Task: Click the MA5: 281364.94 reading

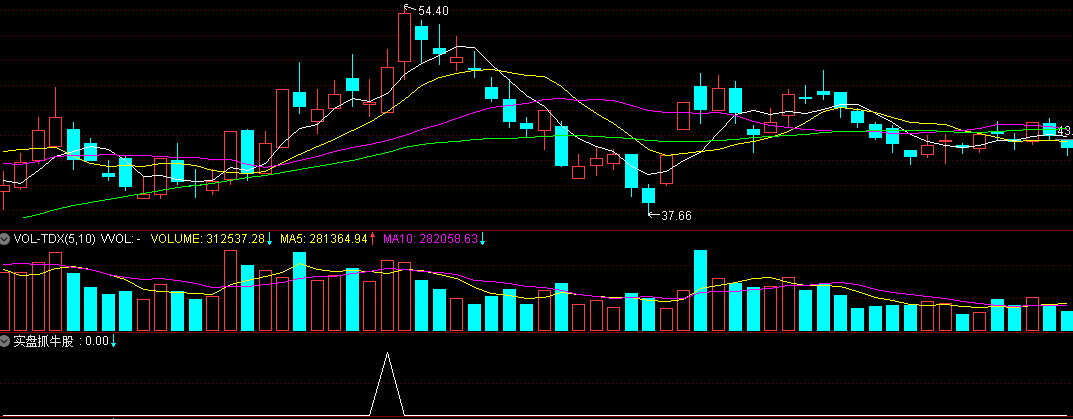Action: click(324, 239)
